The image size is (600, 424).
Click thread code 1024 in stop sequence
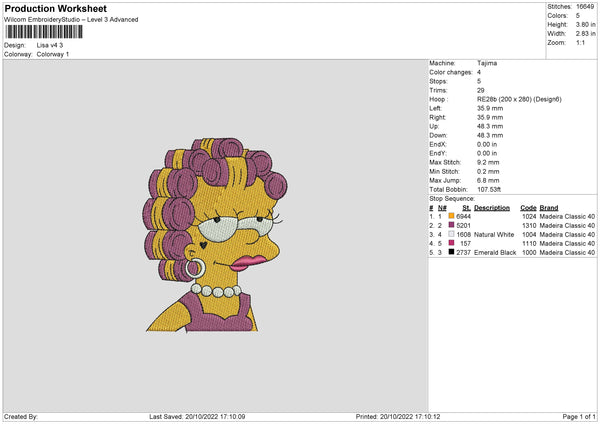coord(529,217)
